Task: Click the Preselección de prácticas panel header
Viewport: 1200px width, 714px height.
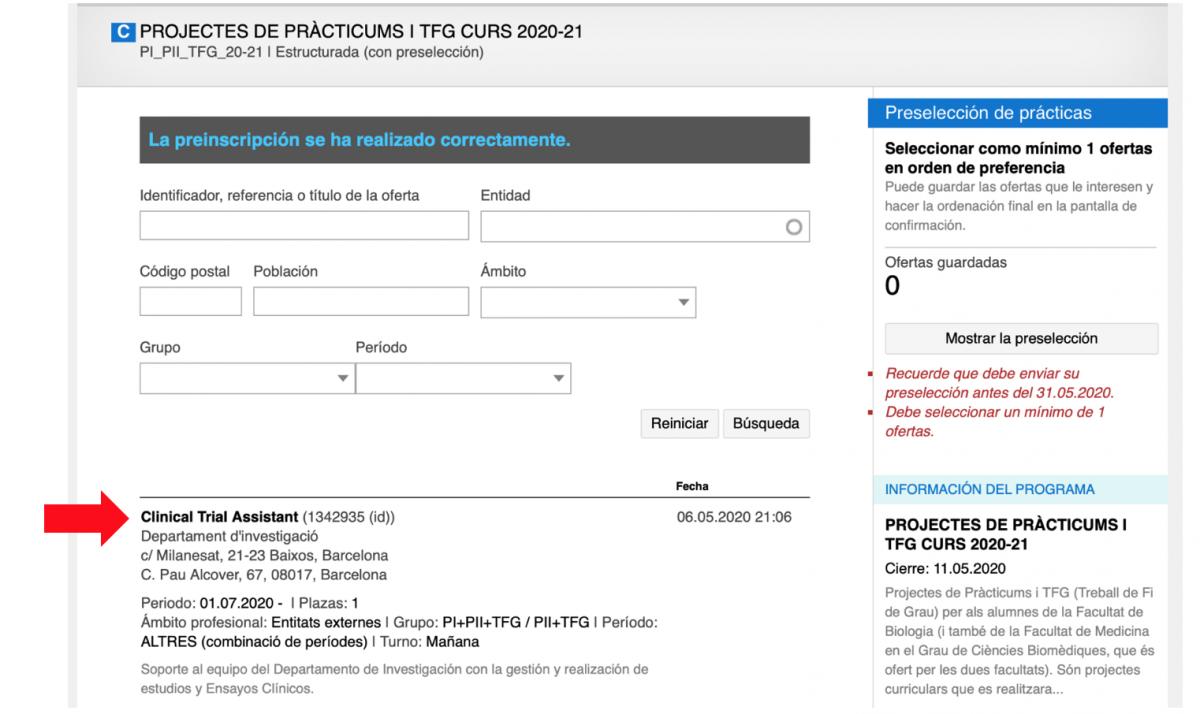Action: pyautogui.click(x=988, y=113)
